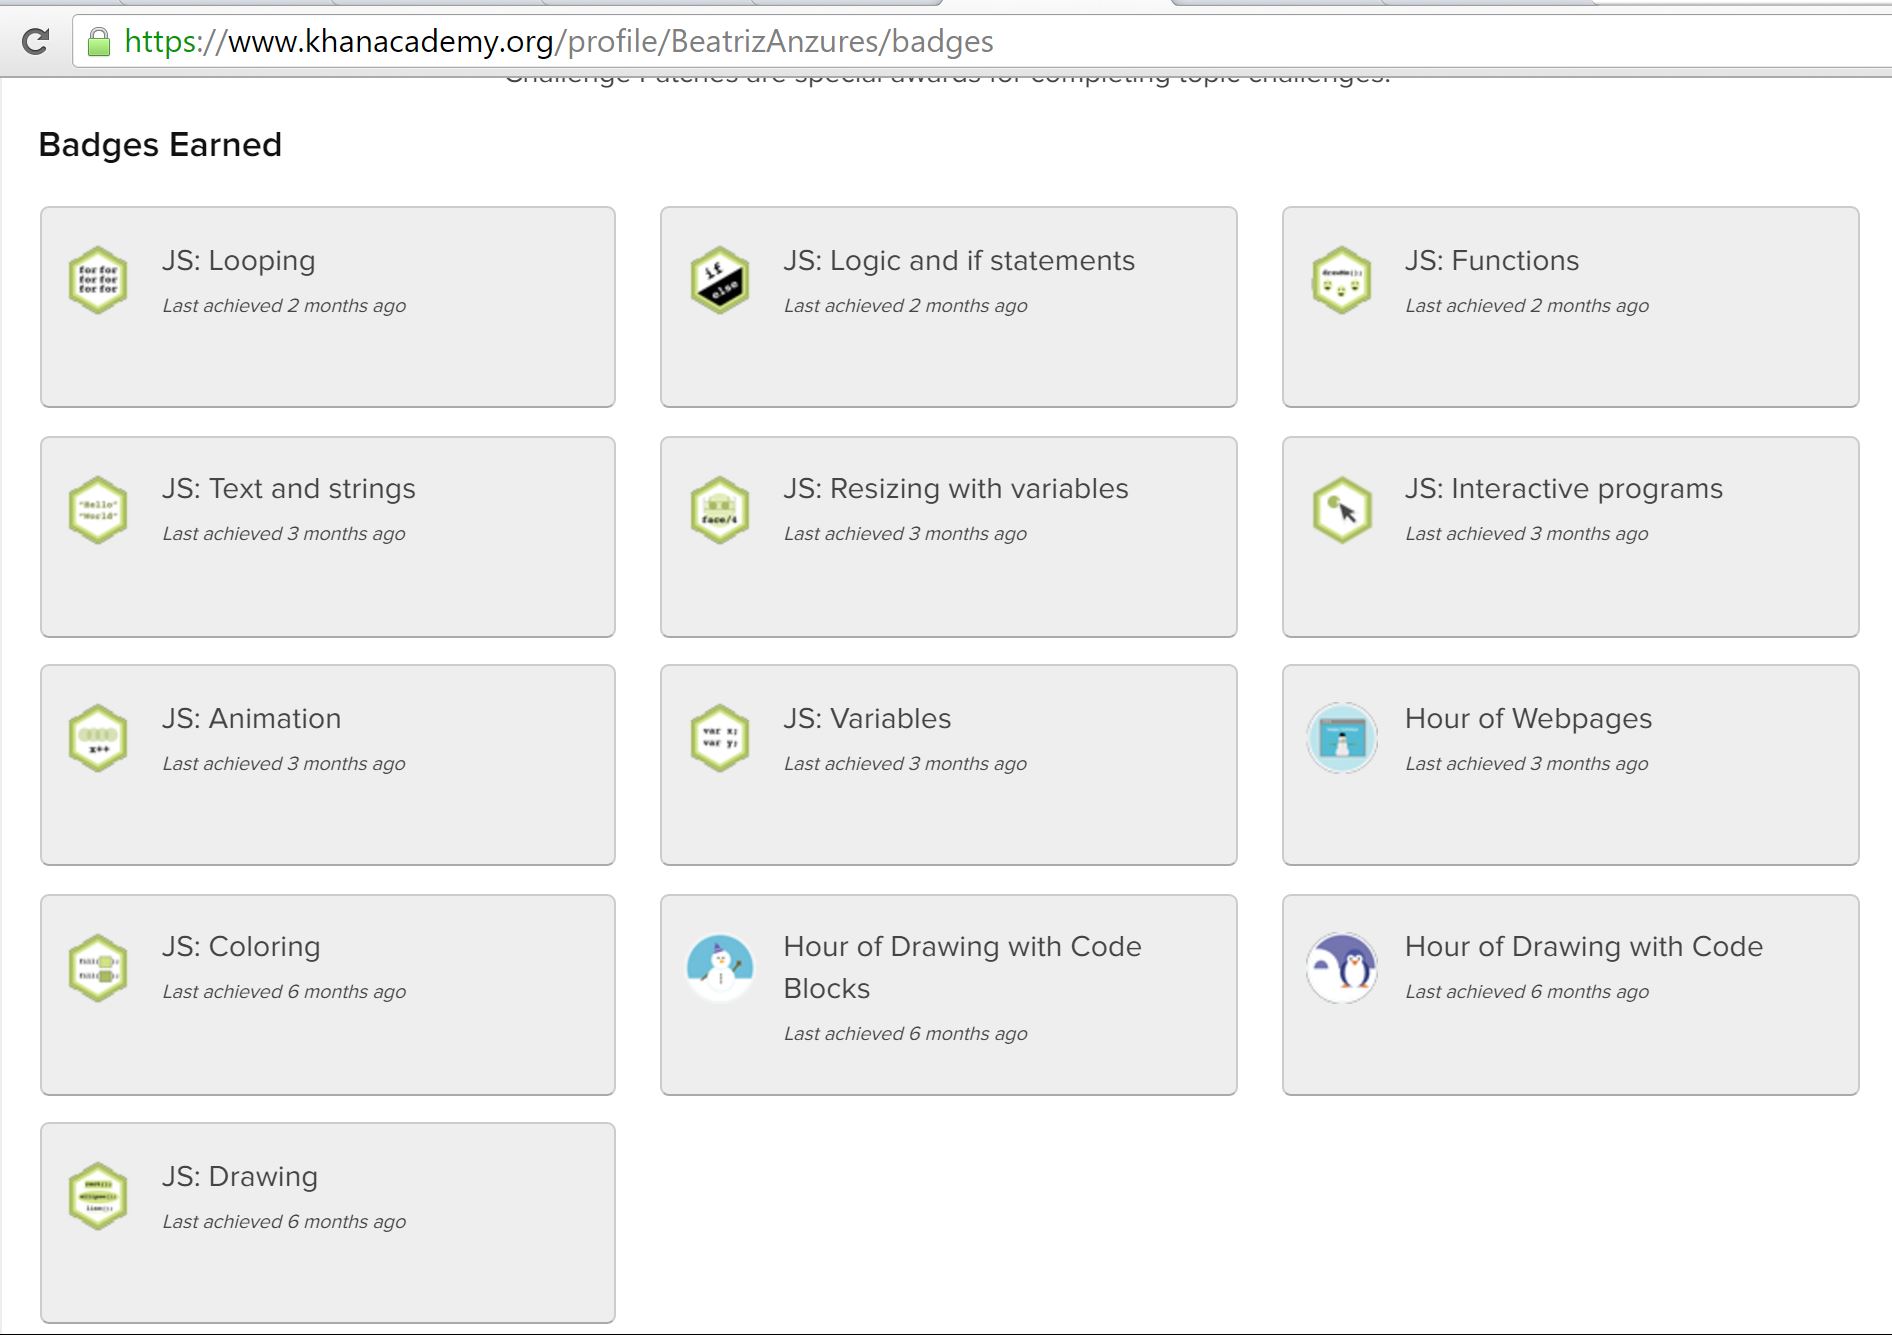Click Last achieved date under JS: Interactive programs
1892x1335 pixels.
coord(1527,534)
